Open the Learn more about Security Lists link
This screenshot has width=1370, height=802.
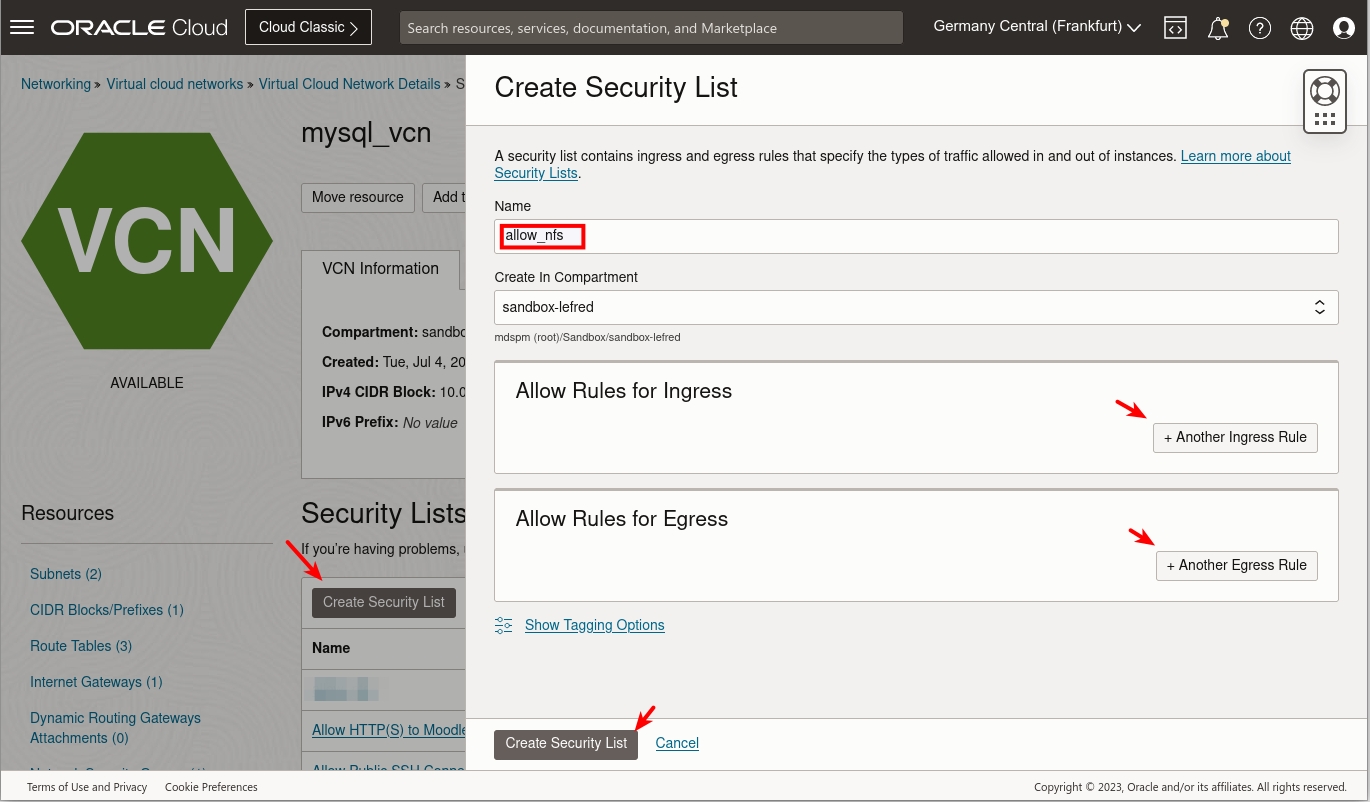click(1235, 156)
